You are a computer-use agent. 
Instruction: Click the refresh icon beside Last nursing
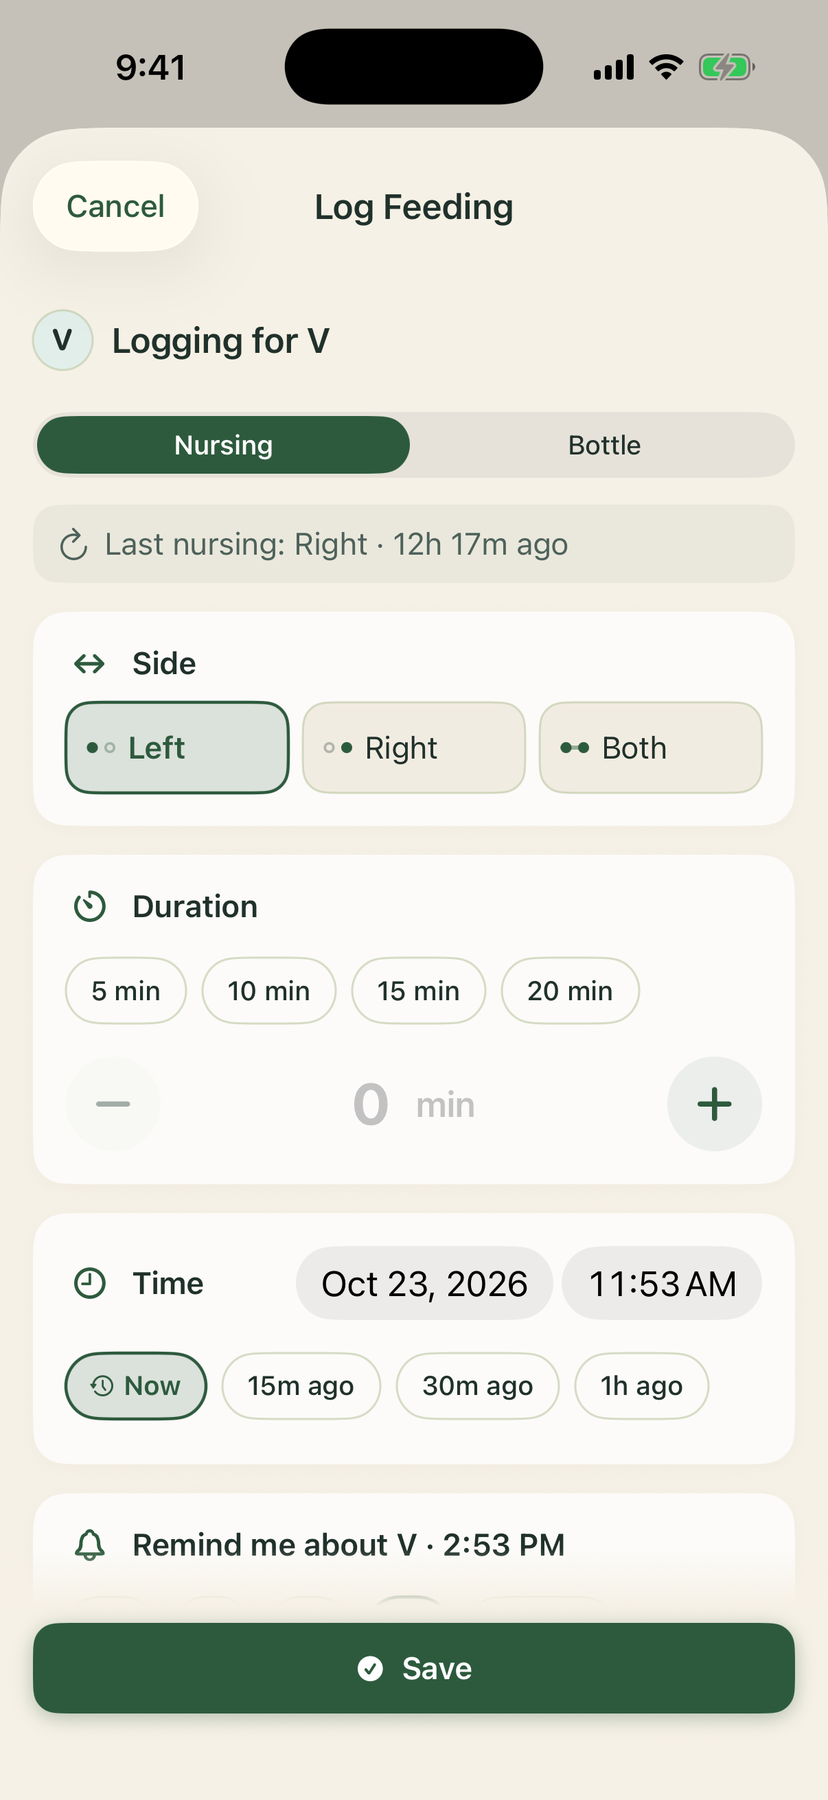pyautogui.click(x=74, y=545)
